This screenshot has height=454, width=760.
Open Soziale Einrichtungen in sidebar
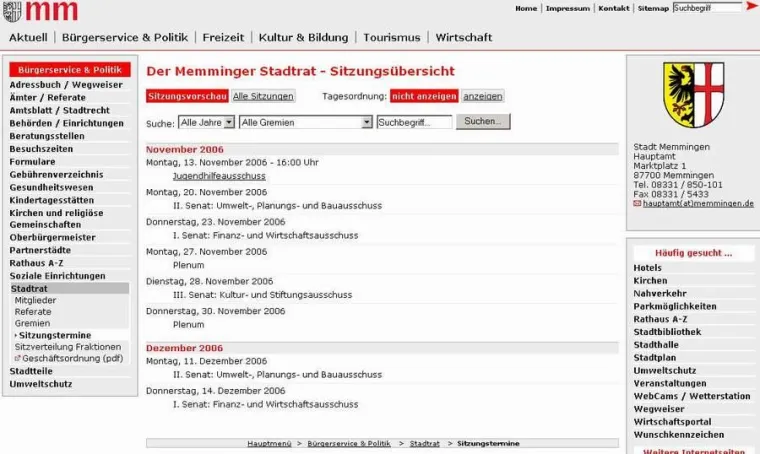pos(57,276)
